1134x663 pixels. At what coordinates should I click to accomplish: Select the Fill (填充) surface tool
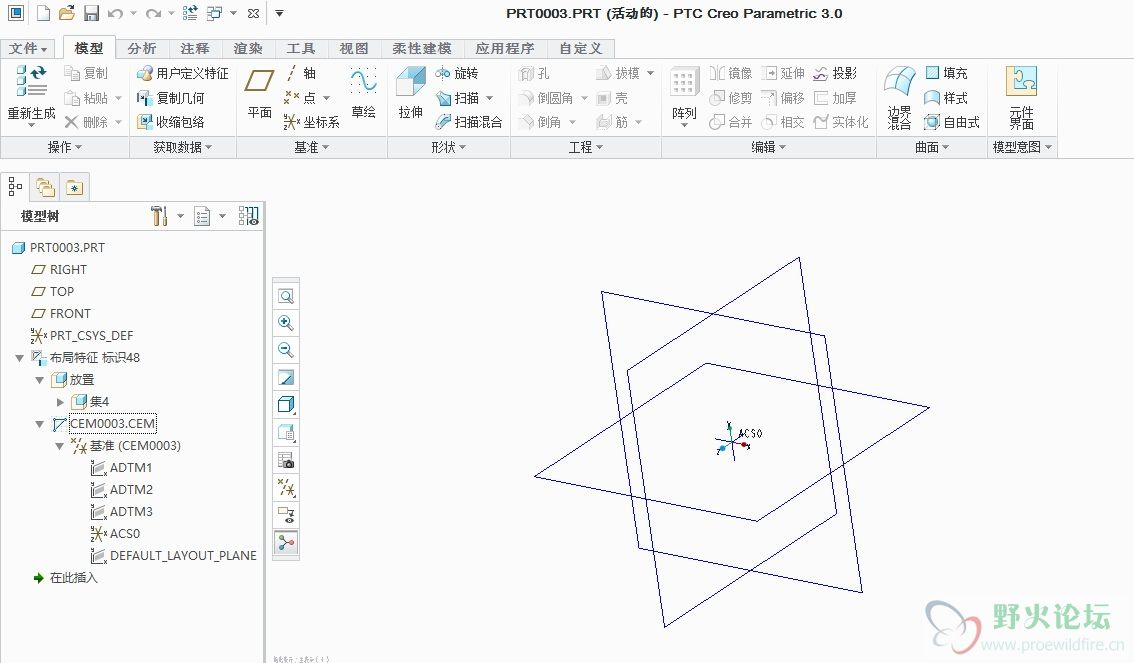click(x=946, y=73)
